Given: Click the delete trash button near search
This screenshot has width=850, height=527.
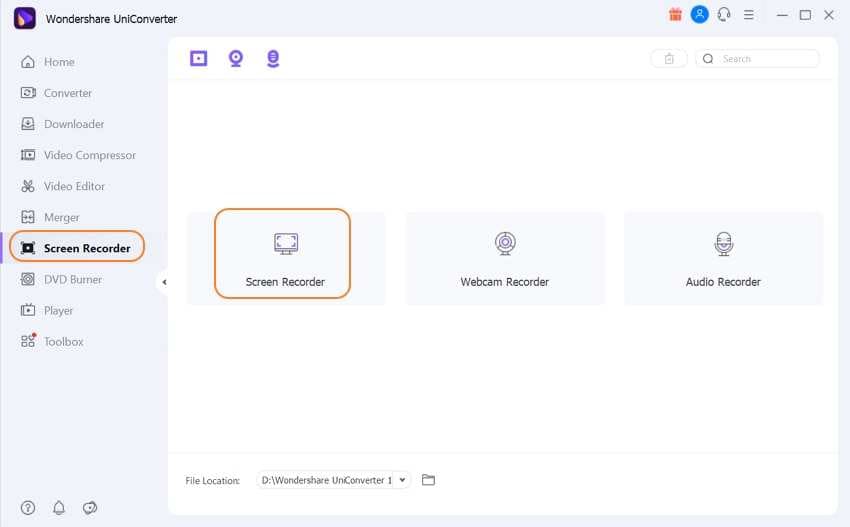Looking at the screenshot, I should (x=669, y=59).
